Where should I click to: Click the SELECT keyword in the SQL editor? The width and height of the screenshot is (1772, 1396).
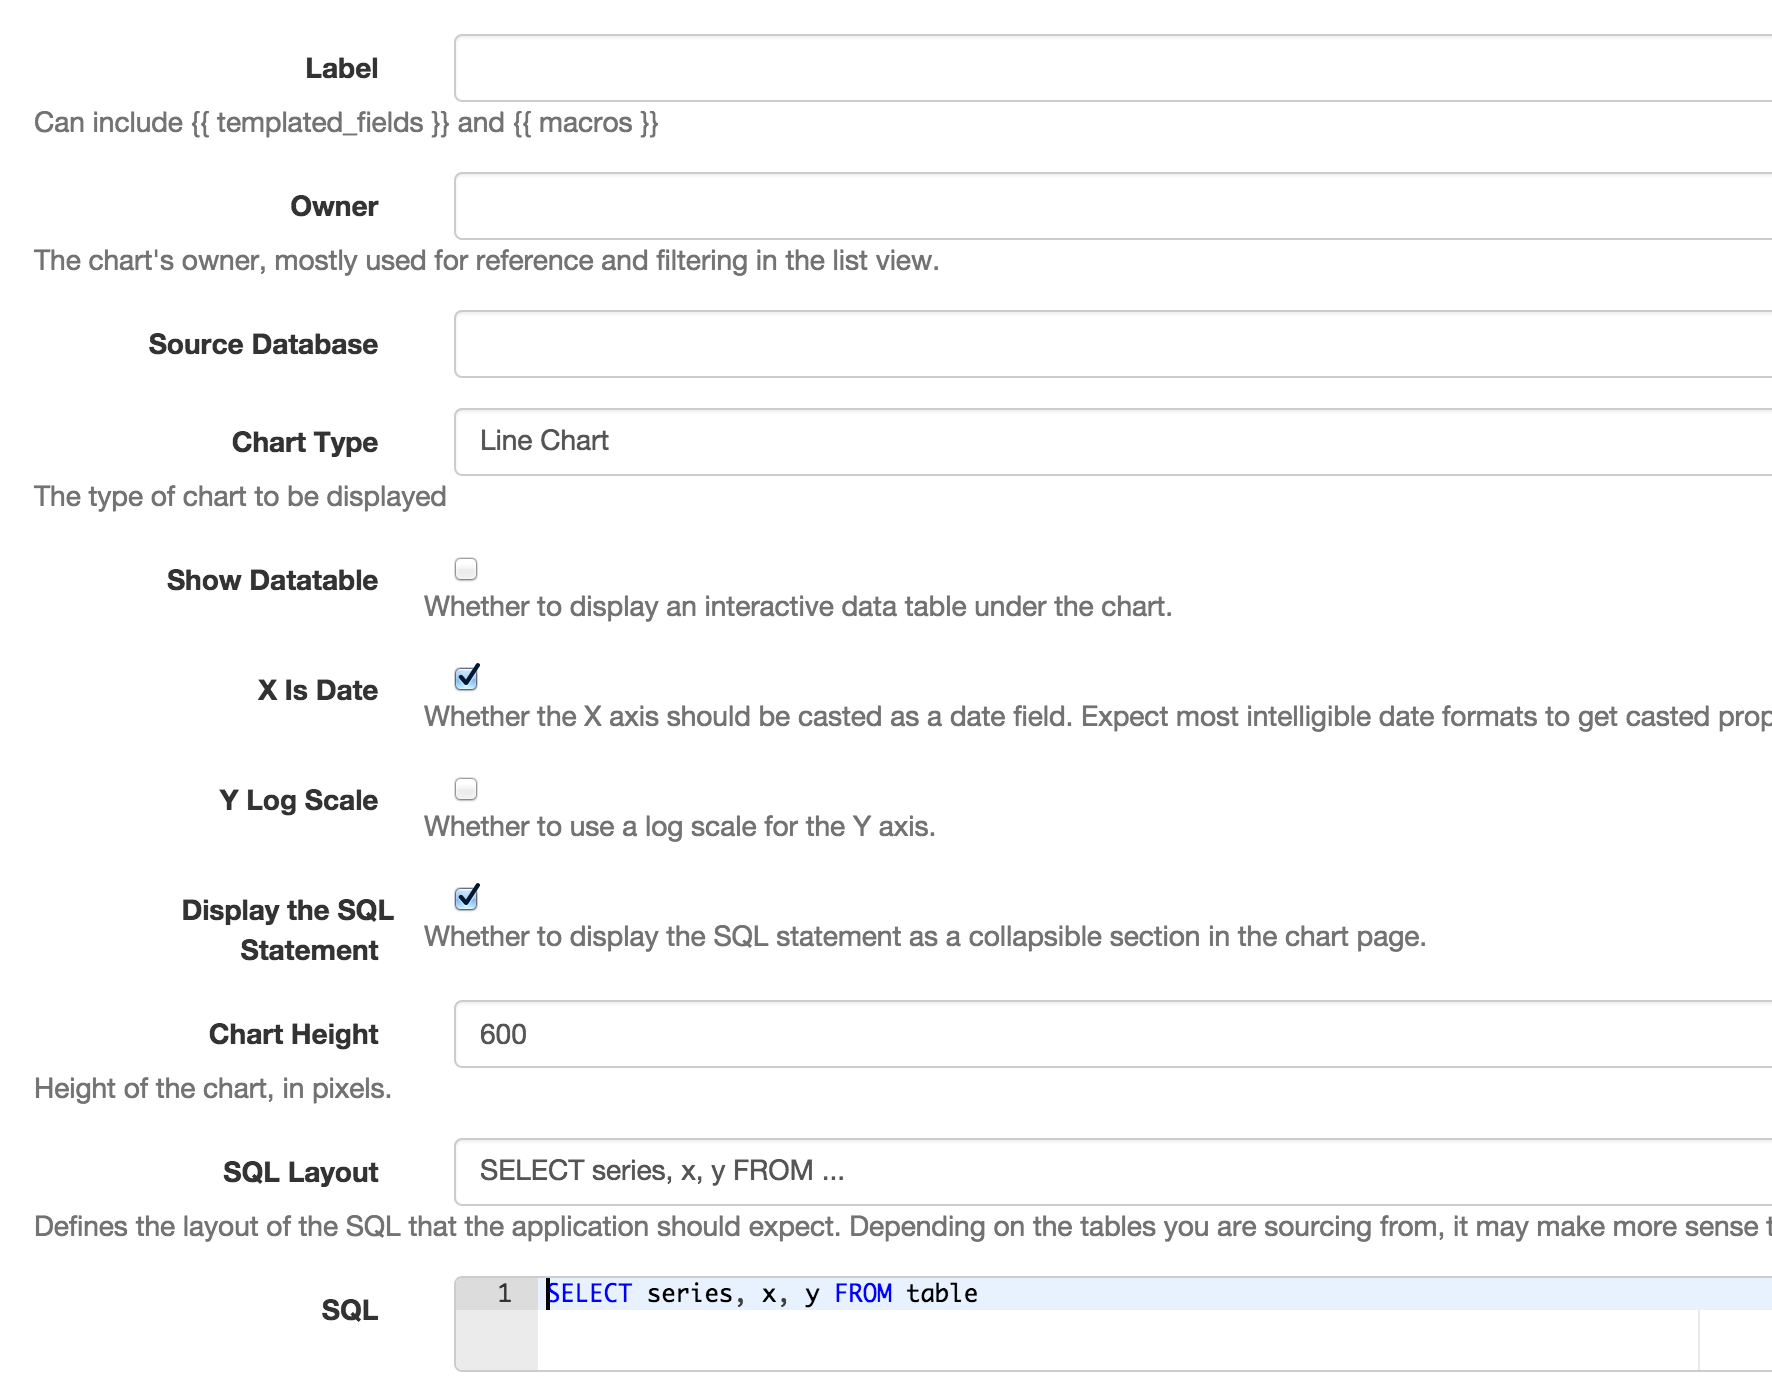click(x=590, y=1294)
